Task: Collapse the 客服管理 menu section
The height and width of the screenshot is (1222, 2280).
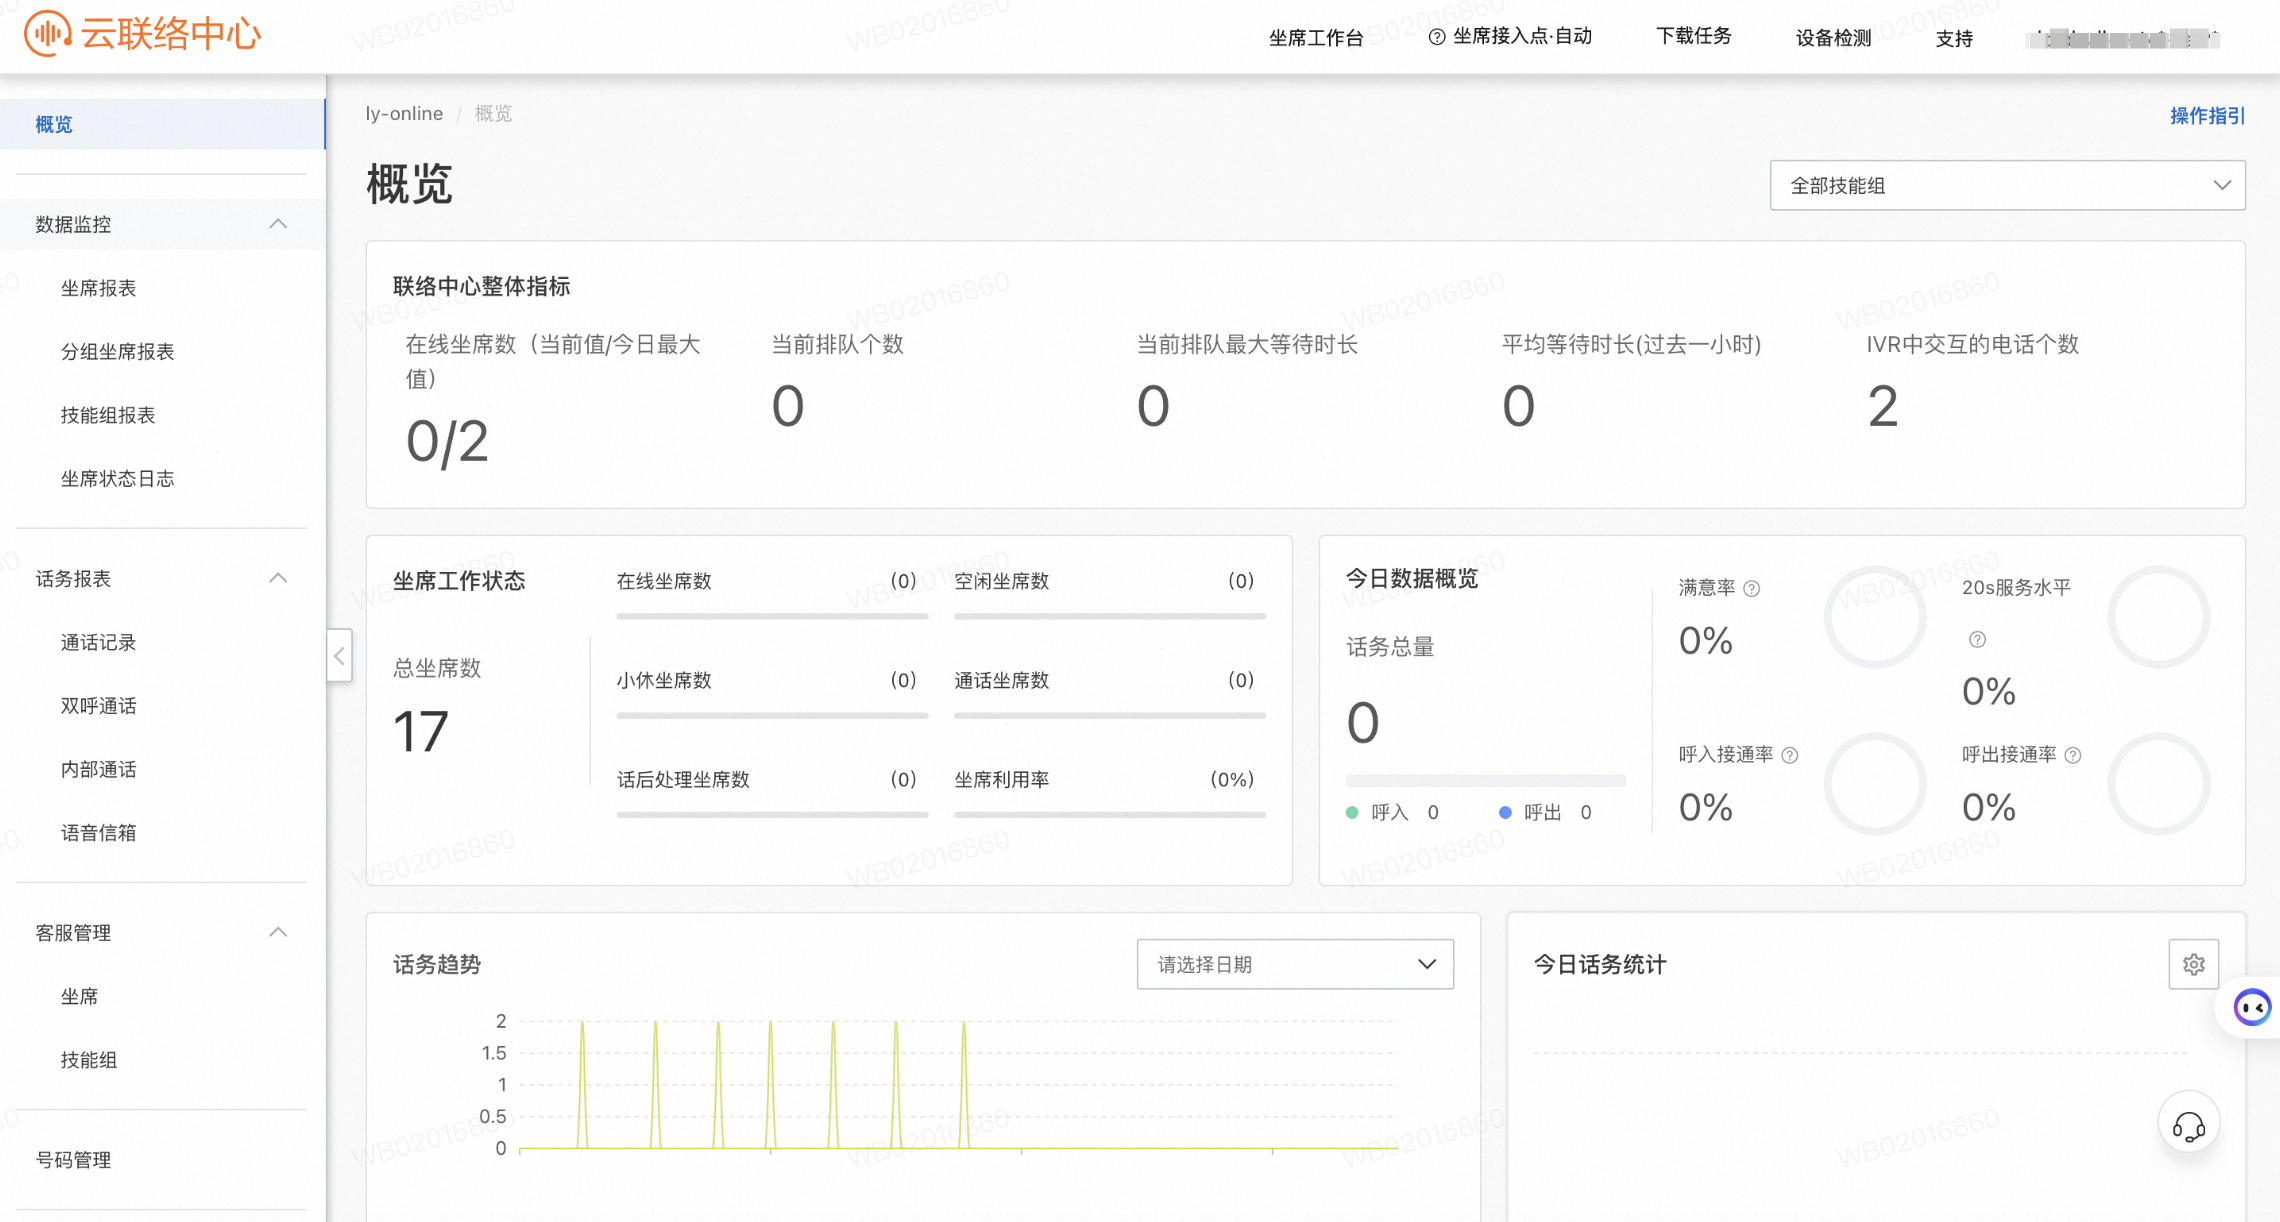Action: (x=278, y=932)
